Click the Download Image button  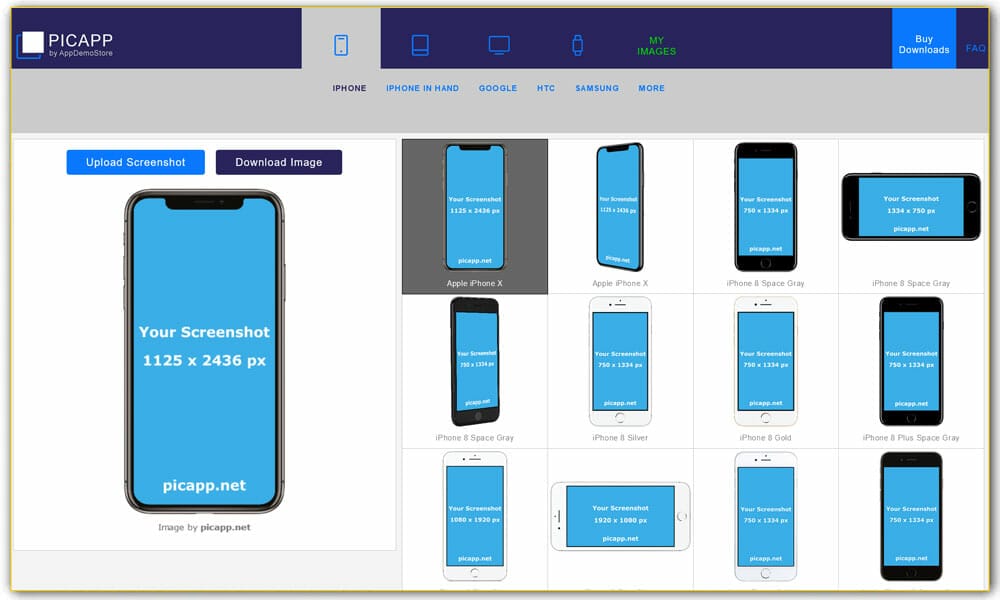(278, 162)
